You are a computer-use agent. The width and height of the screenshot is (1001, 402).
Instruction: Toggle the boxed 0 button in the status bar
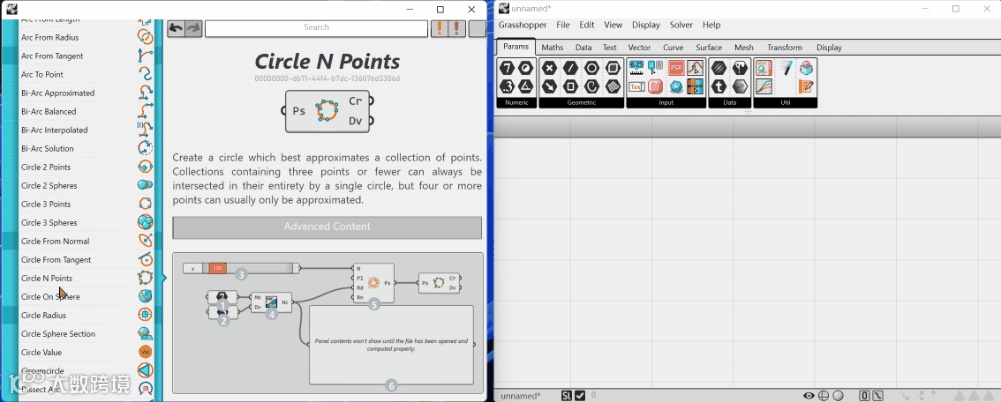point(864,396)
